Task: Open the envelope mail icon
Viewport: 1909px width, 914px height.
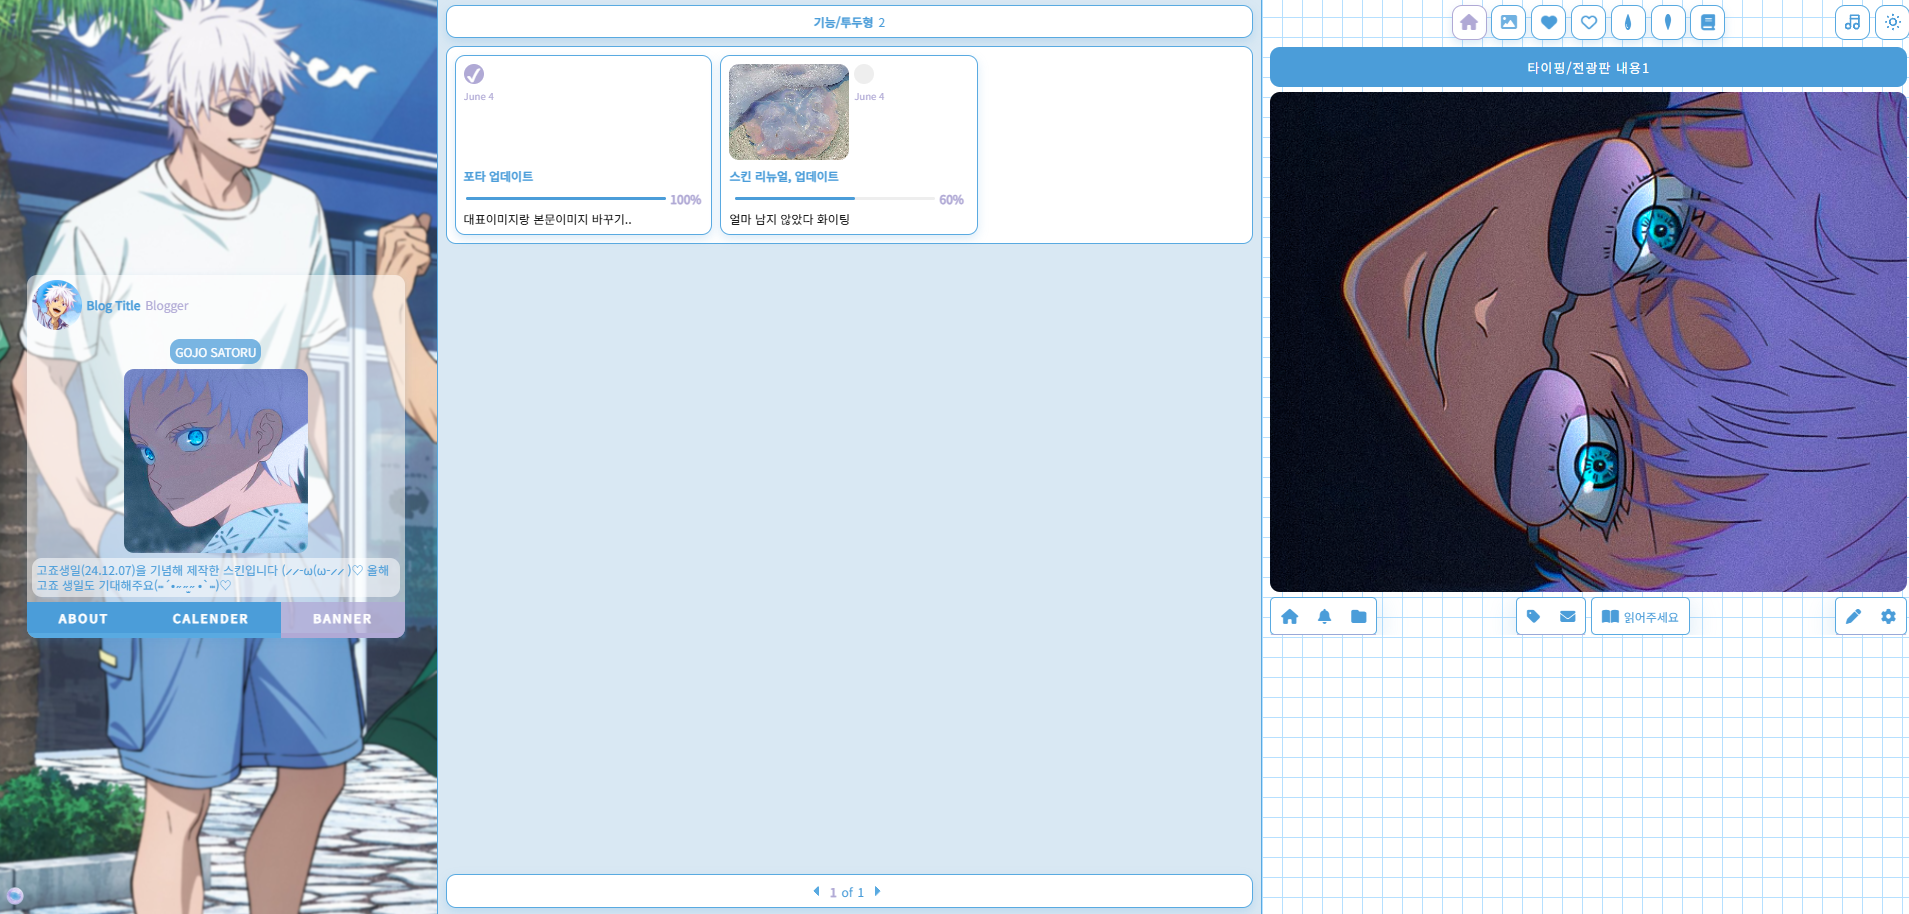Action: [x=1567, y=617]
